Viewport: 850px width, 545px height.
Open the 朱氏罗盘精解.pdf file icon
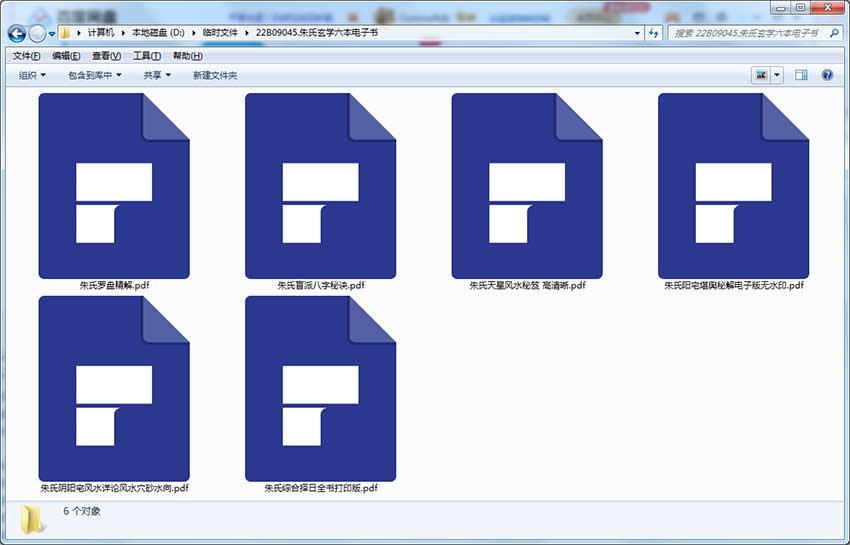(114, 185)
